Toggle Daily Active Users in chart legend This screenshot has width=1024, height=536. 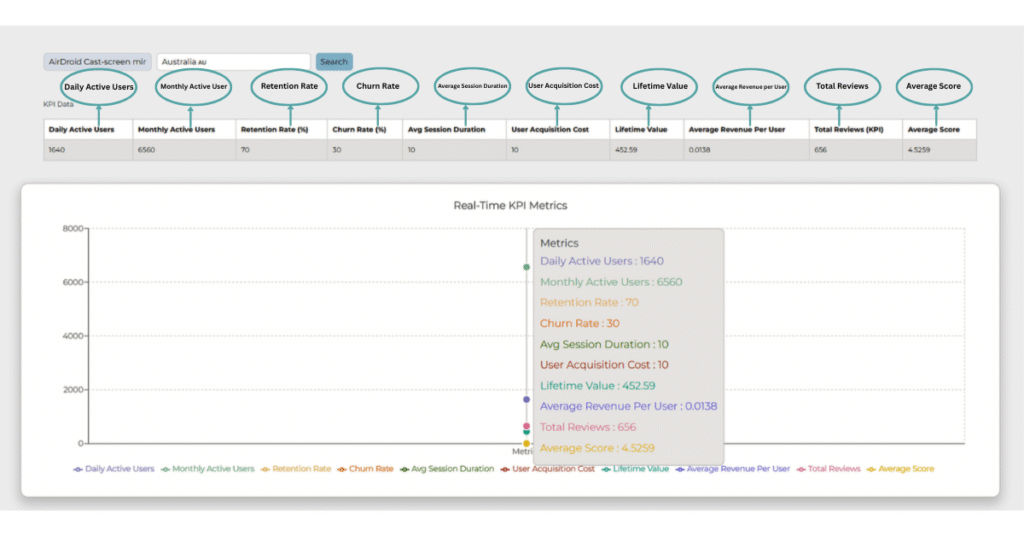click(x=114, y=468)
